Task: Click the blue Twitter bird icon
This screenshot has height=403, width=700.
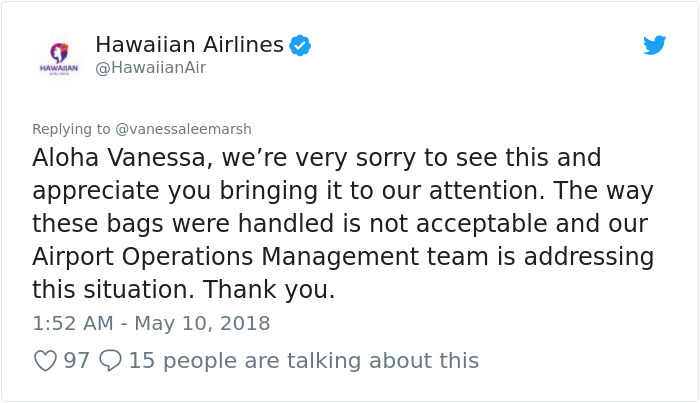Action: click(654, 45)
